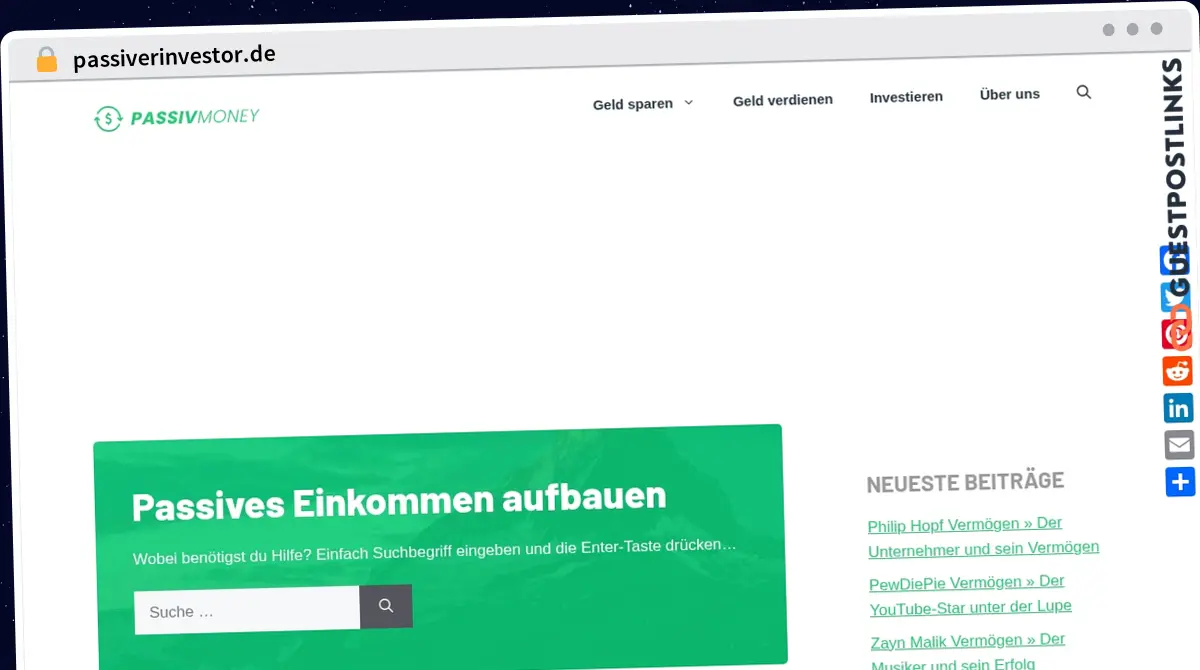Click the PassivMoney dollar logo icon
Viewport: 1200px width, 670px height.
coord(107,118)
